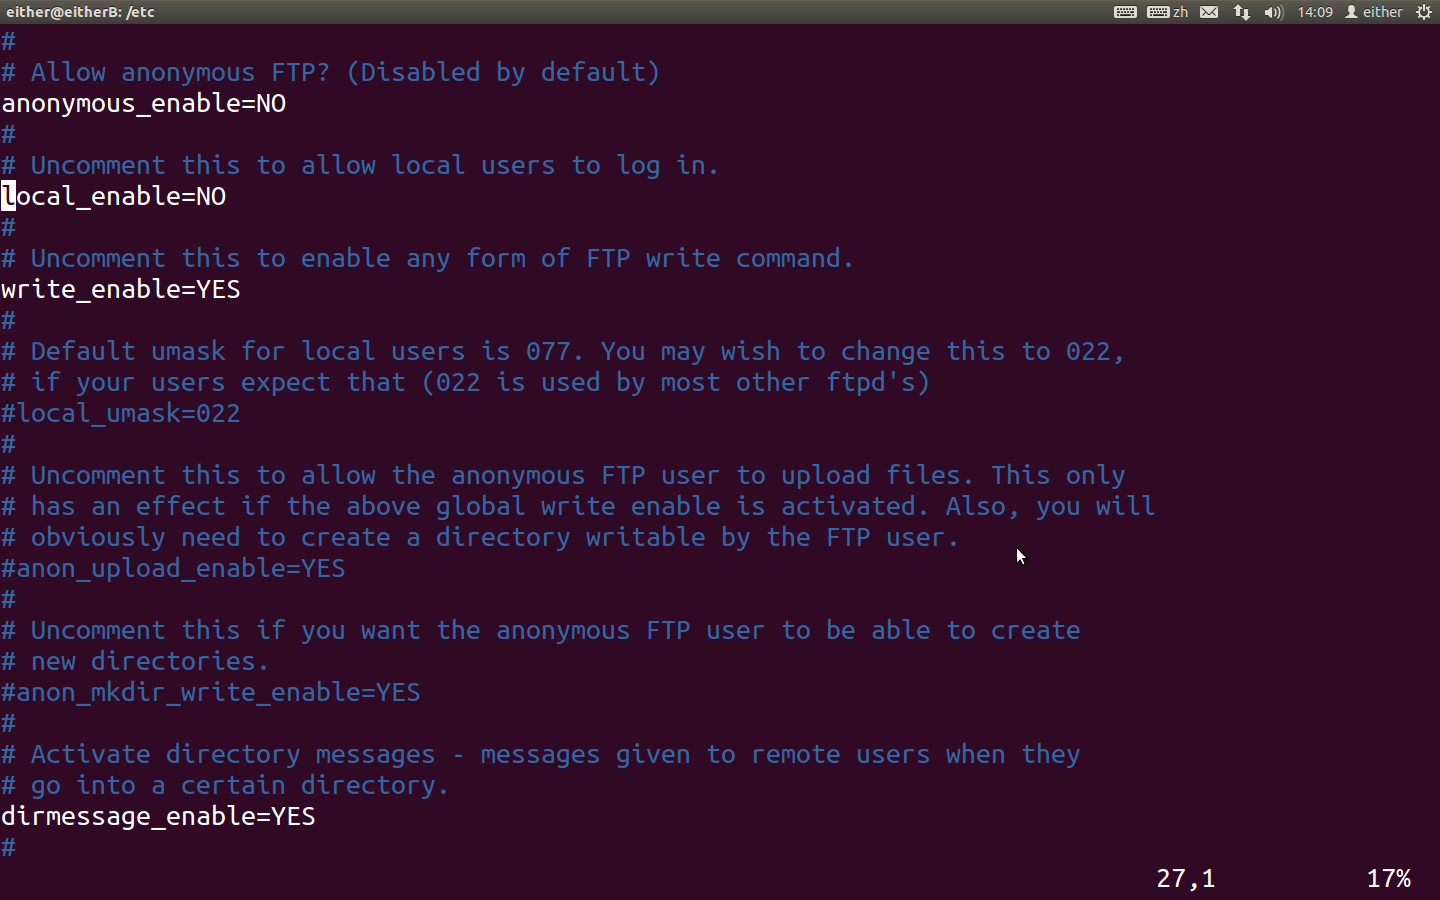Click the anonymous_enable=NO line
Viewport: 1440px width, 900px height.
(x=144, y=104)
